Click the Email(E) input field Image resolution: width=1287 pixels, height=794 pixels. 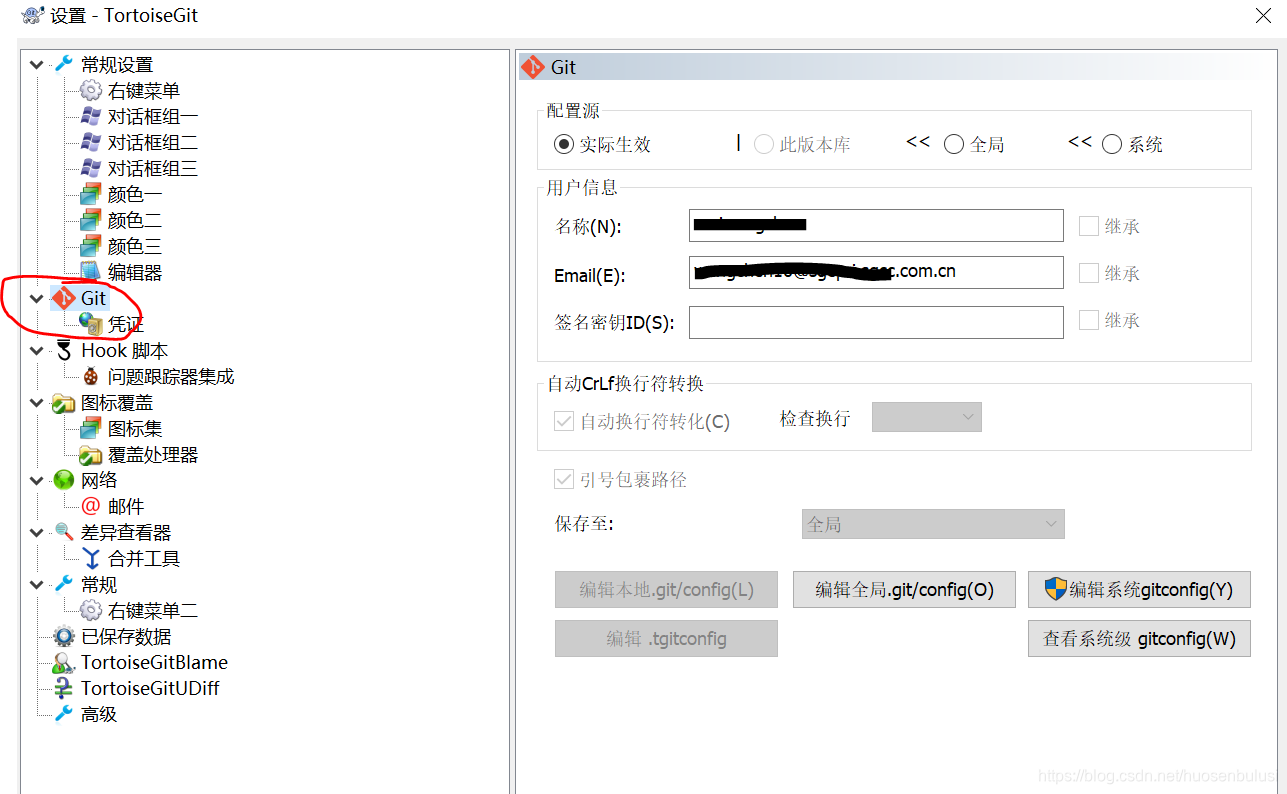click(x=876, y=272)
